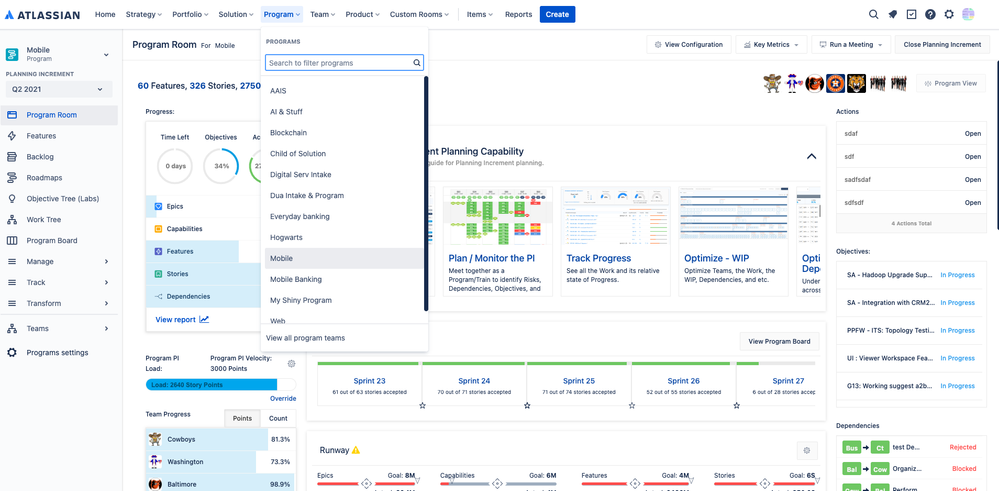Switch Team Progress to Count
The height and width of the screenshot is (491, 999).
[x=278, y=418]
